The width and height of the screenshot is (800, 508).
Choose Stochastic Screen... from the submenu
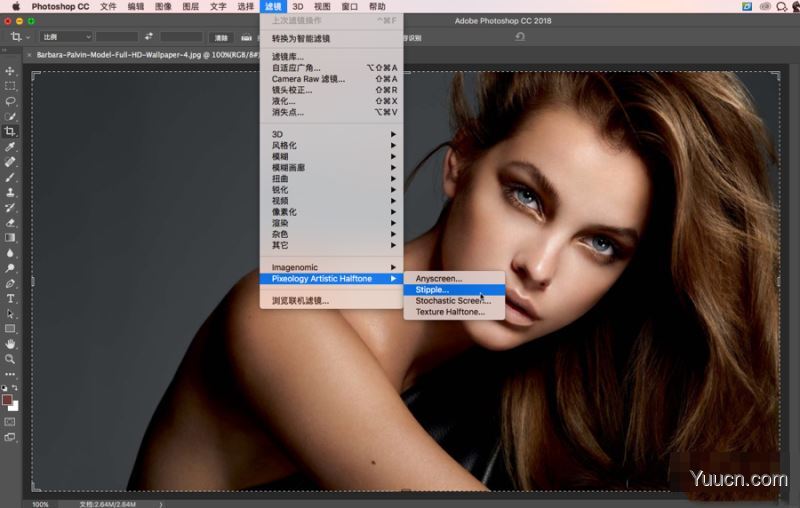(x=454, y=301)
